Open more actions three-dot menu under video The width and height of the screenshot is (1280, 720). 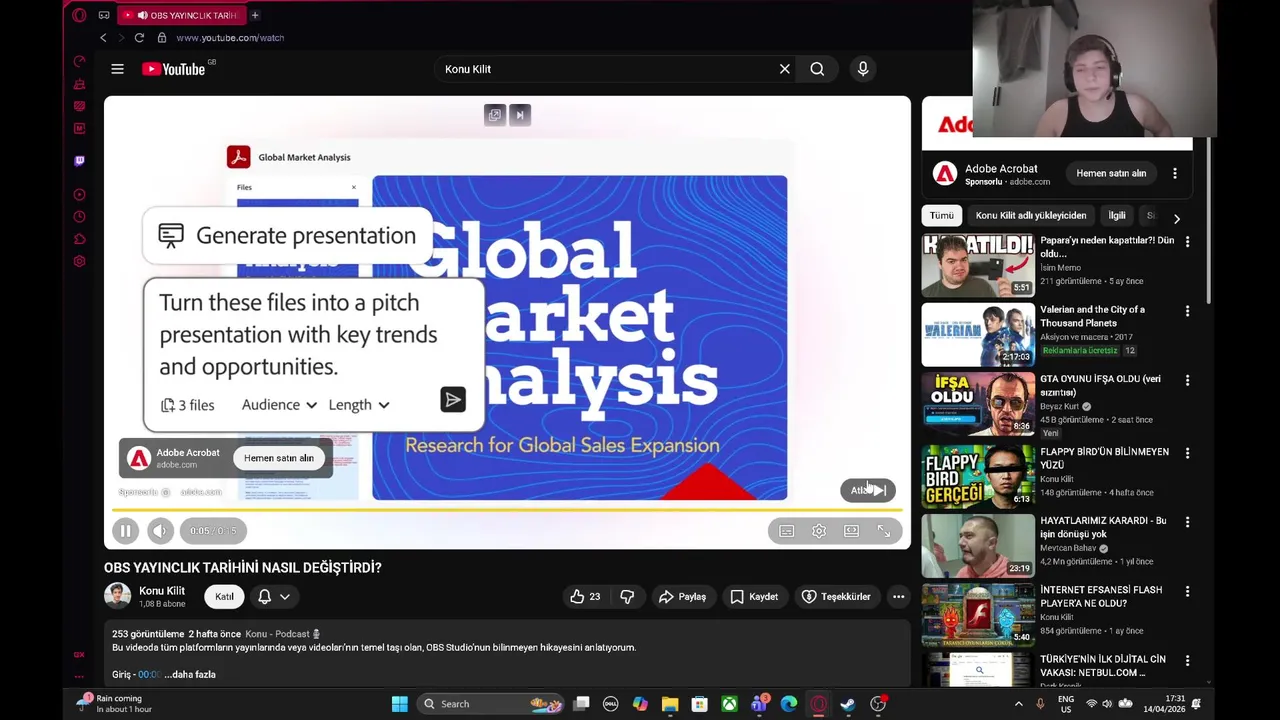[898, 597]
